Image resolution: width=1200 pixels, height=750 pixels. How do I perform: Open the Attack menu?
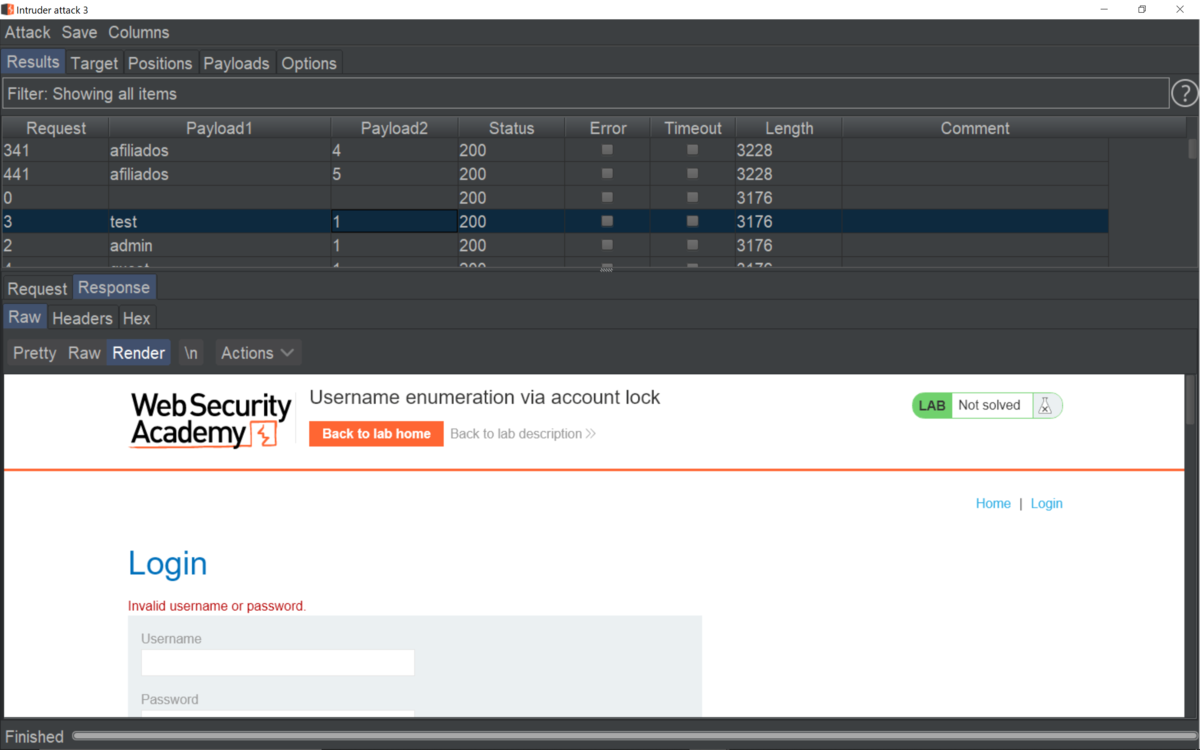(28, 32)
